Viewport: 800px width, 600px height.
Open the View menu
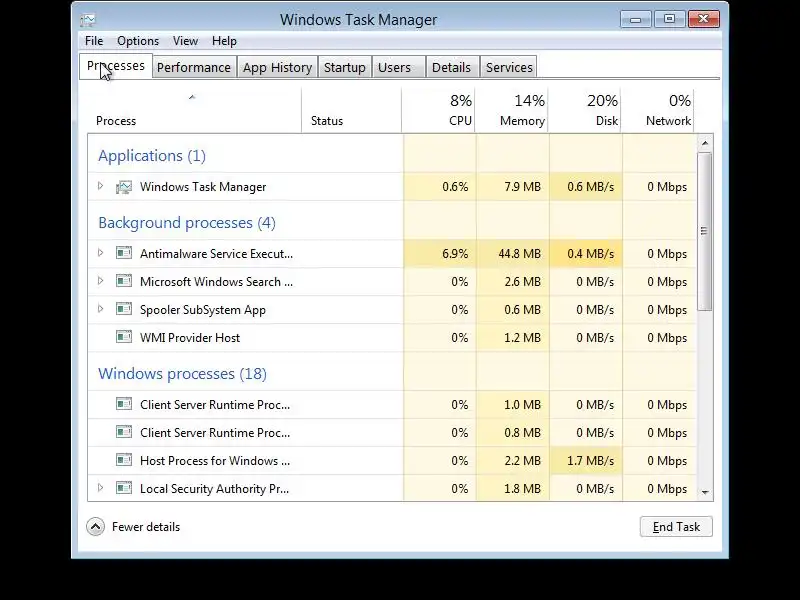pyautogui.click(x=185, y=41)
